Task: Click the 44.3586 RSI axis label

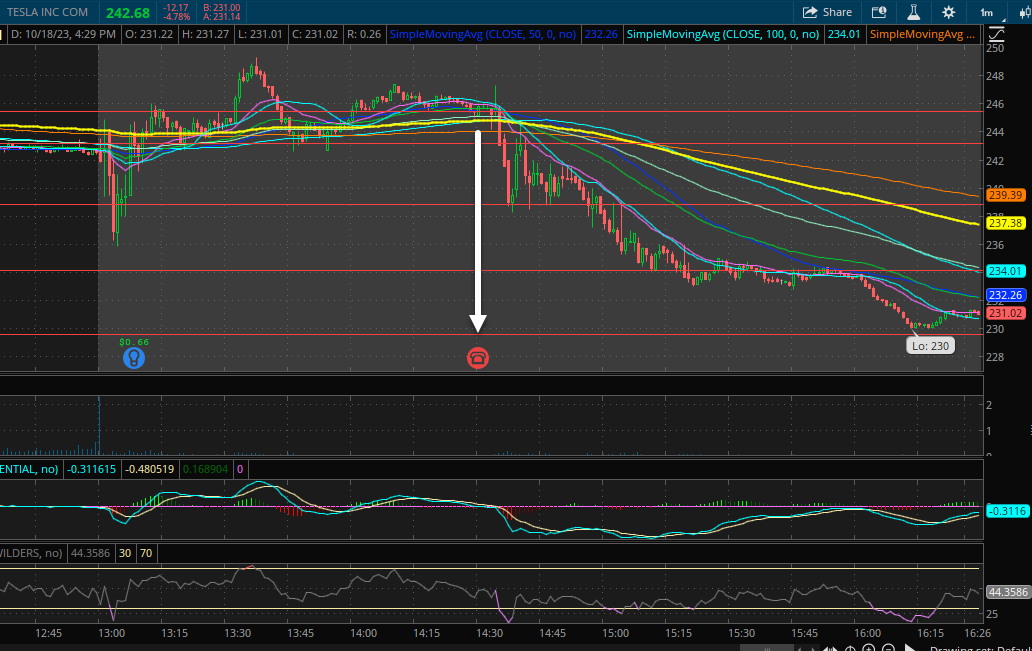Action: pos(1008,592)
